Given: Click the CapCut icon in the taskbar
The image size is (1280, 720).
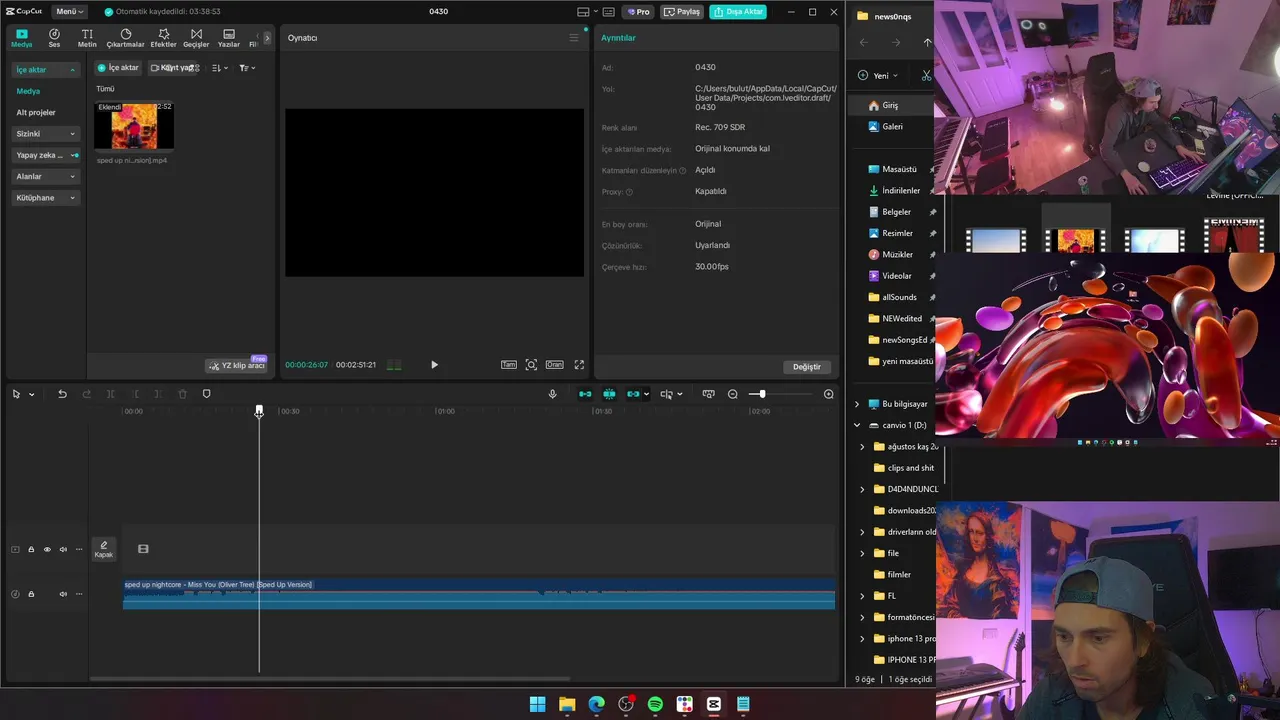Looking at the screenshot, I should coord(714,704).
